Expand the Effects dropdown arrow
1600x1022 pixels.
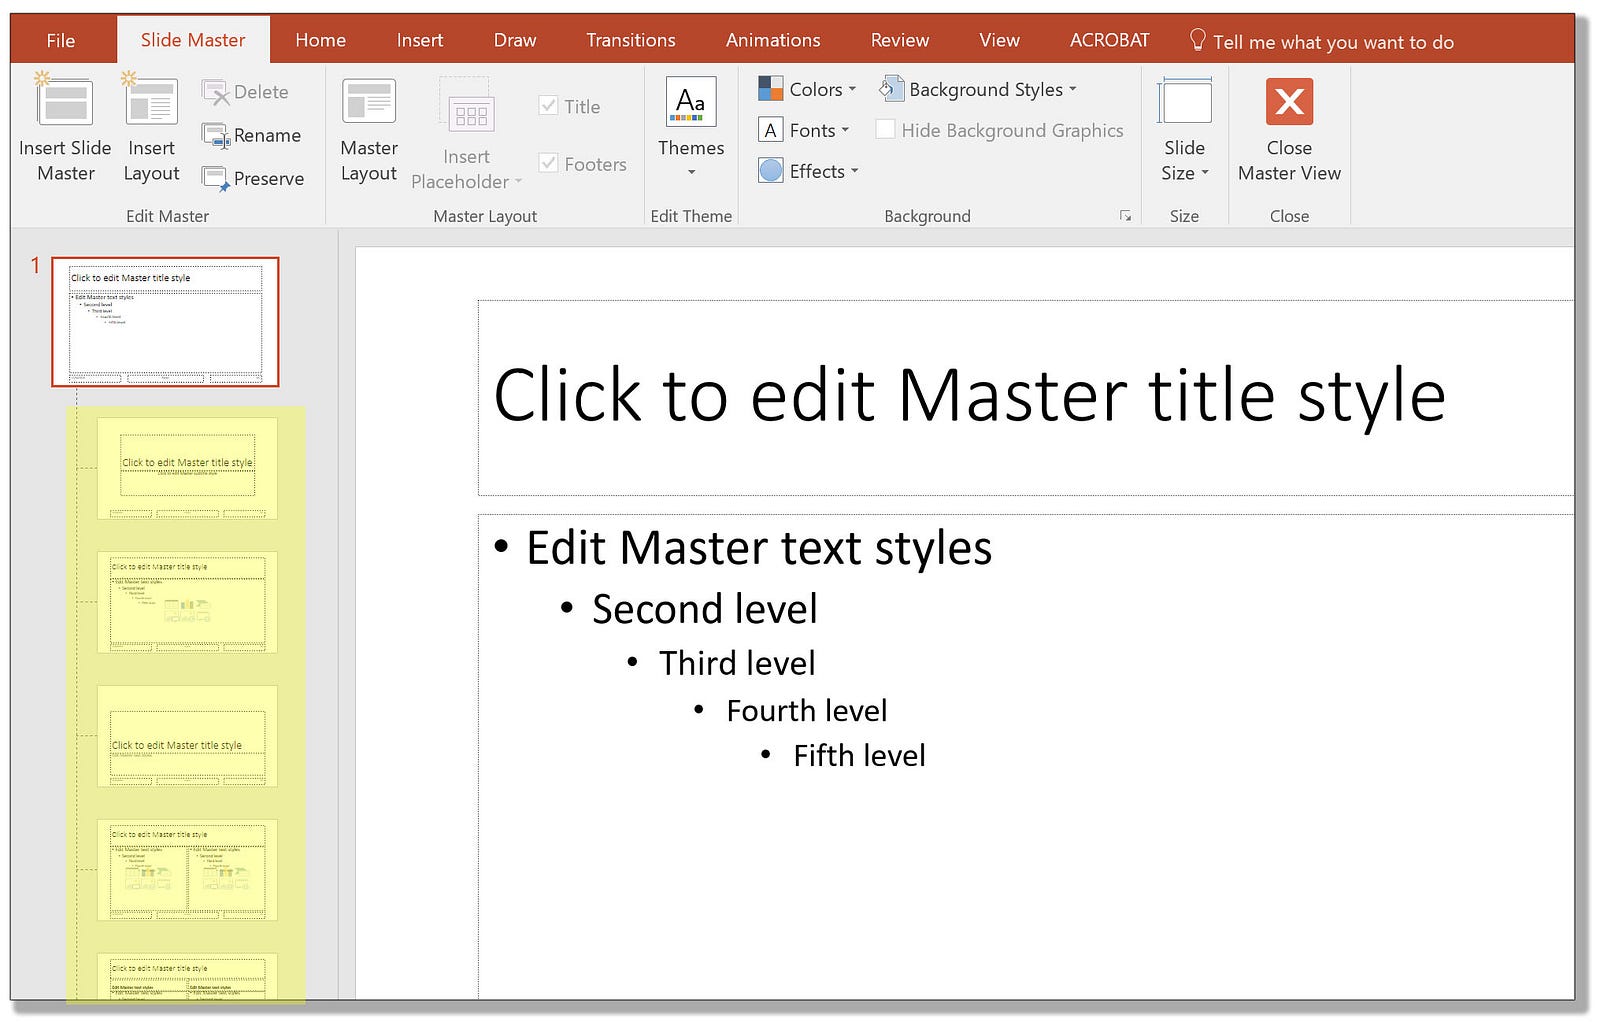click(854, 171)
